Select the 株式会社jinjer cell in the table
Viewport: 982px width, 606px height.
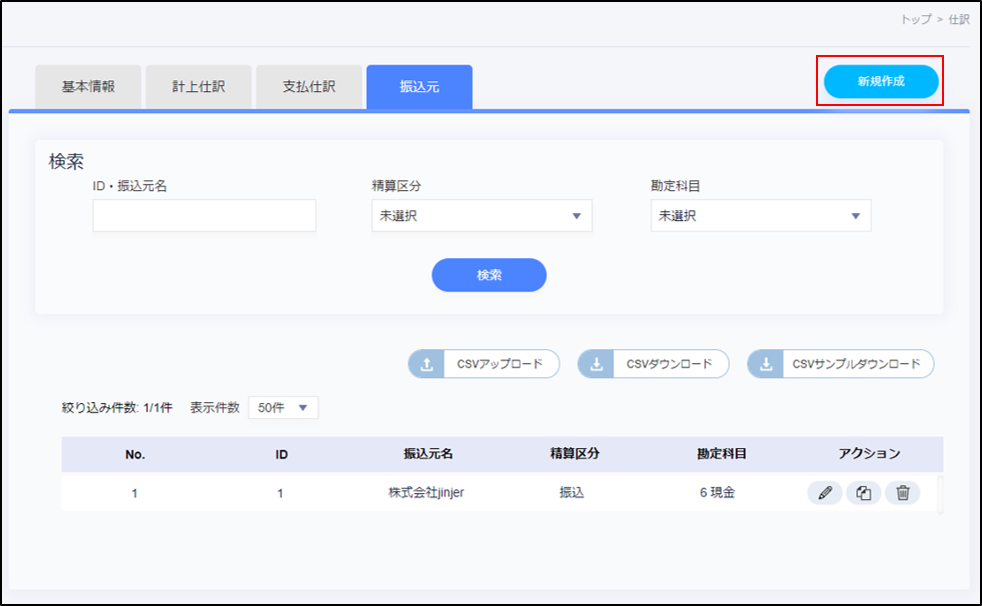point(426,493)
